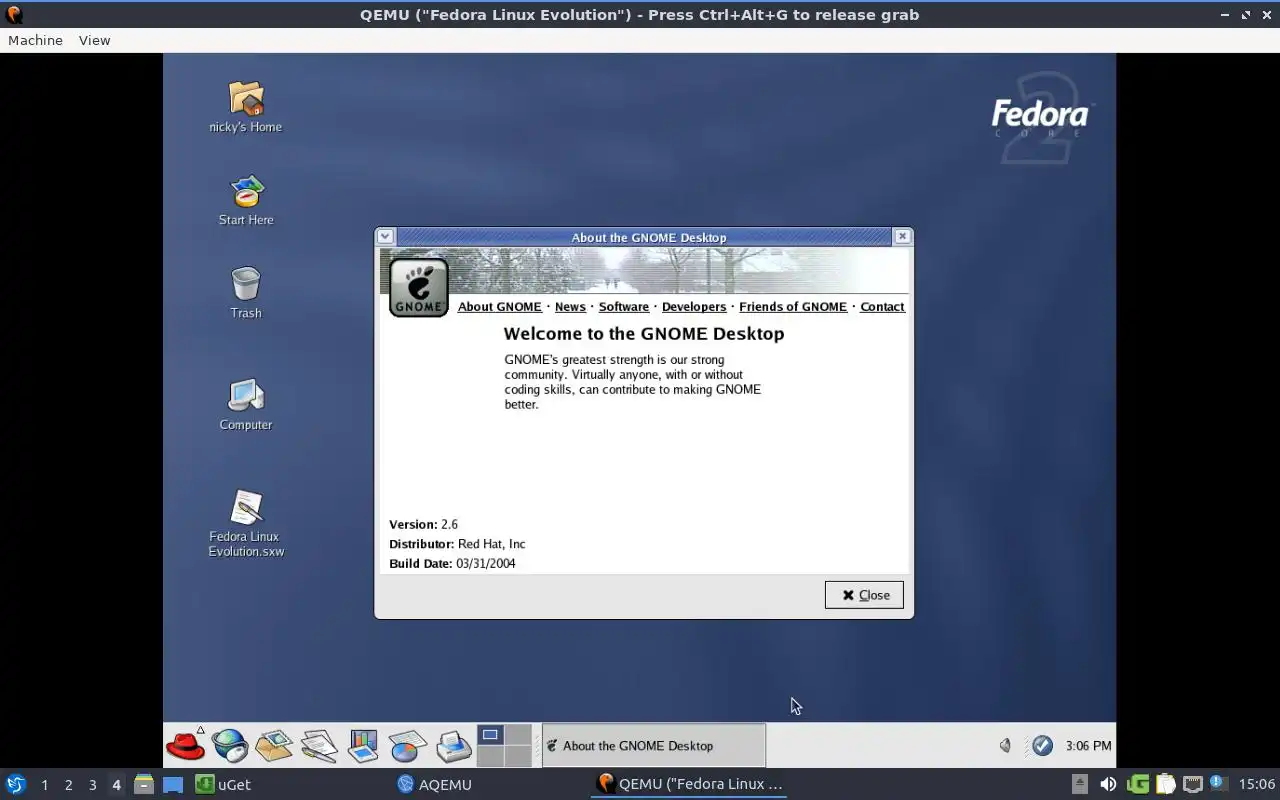Select Fedora Linux Evolution.sxw file icon
1280x800 pixels.
click(x=246, y=523)
